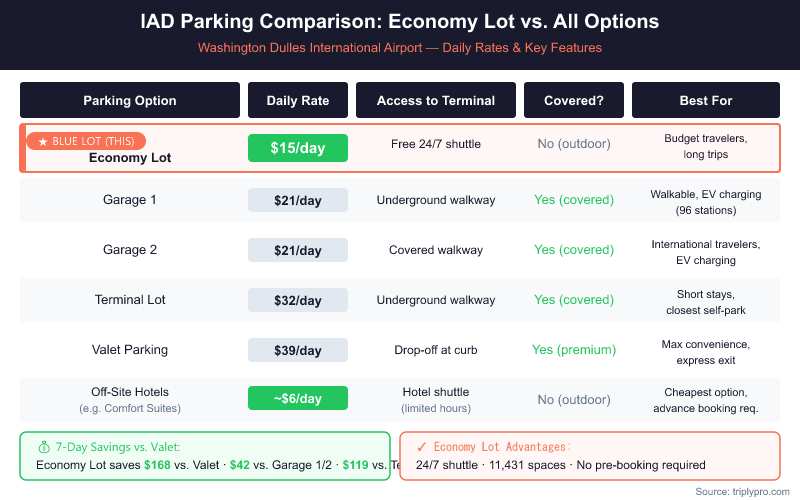
Task: Click Garage 1's "Yes (covered)" text
Action: pyautogui.click(x=574, y=200)
